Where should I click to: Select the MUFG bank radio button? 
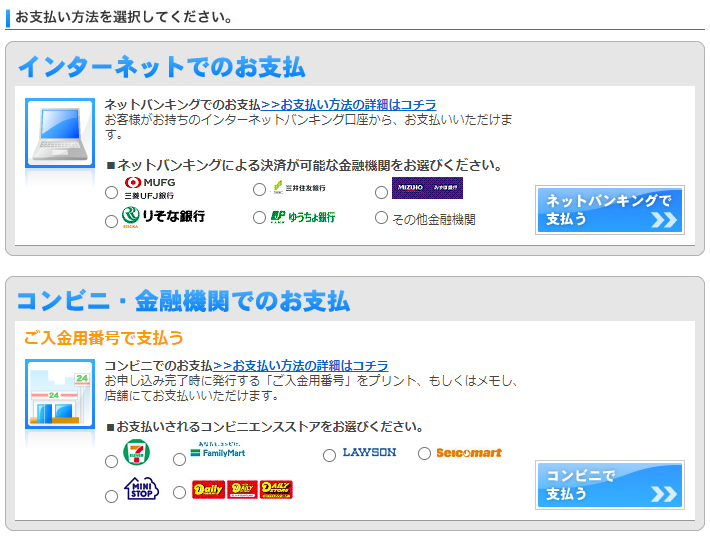[111, 192]
